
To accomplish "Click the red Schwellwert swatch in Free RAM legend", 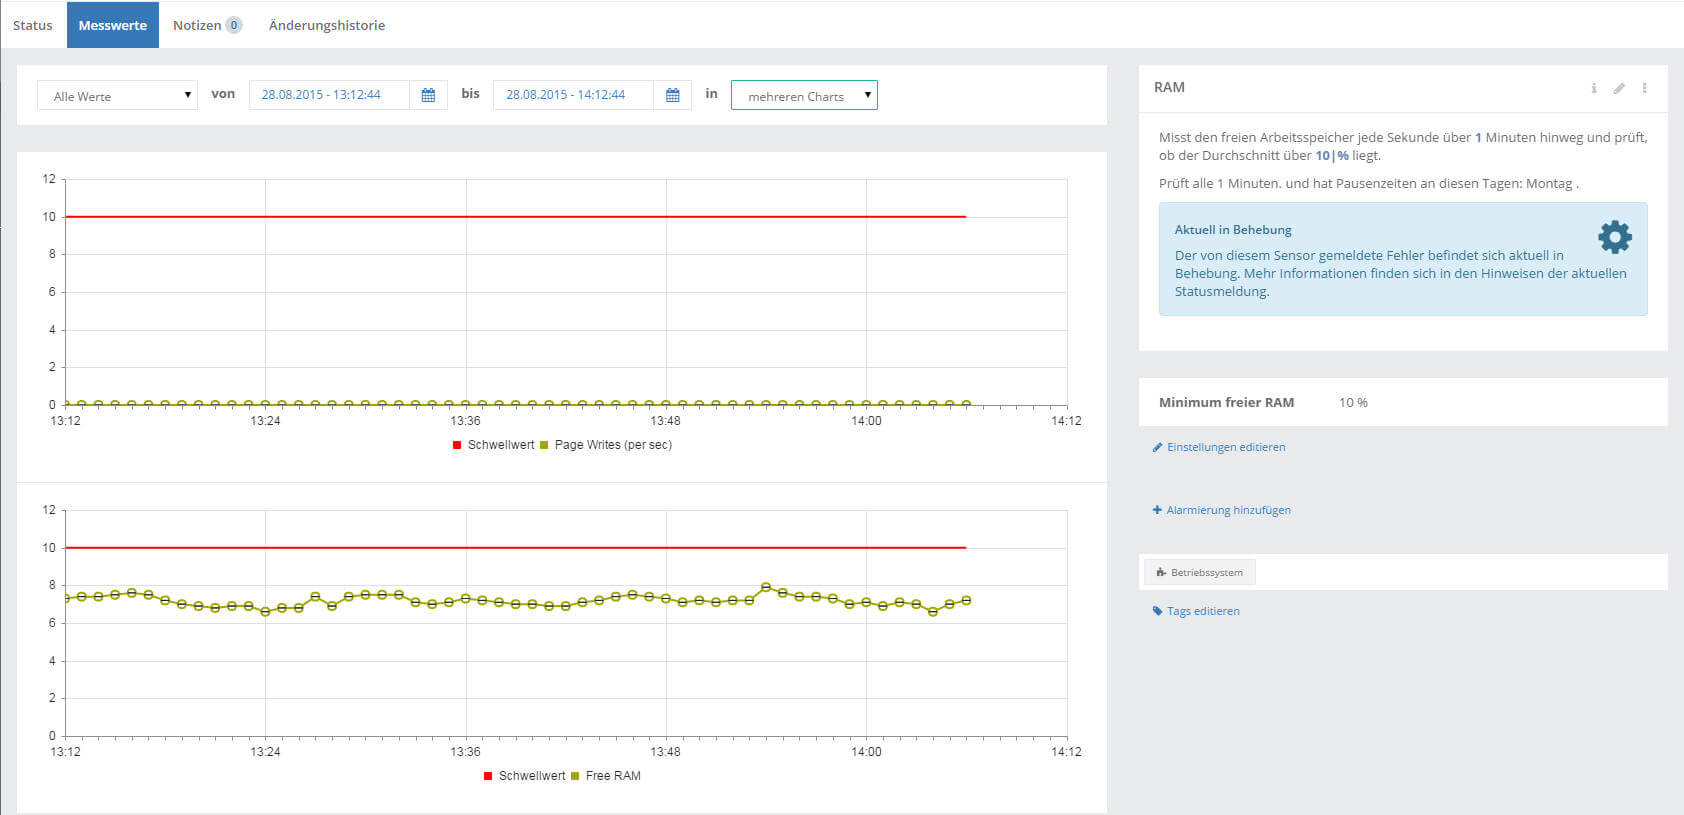I will pyautogui.click(x=488, y=776).
